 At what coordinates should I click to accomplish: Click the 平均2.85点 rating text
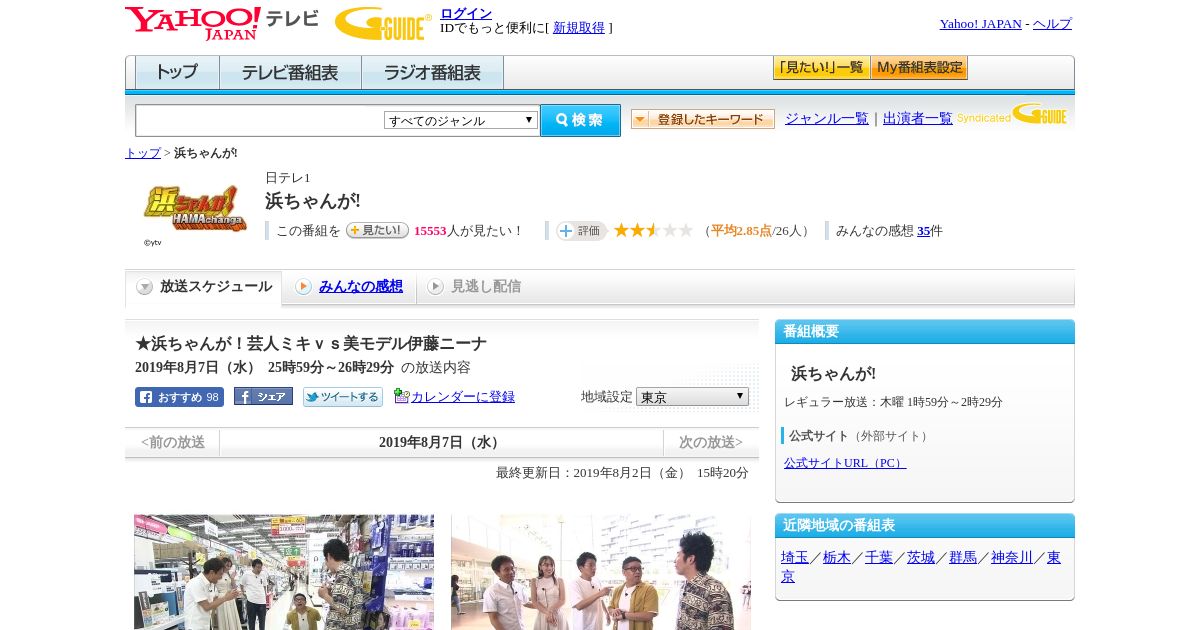pyautogui.click(x=741, y=231)
